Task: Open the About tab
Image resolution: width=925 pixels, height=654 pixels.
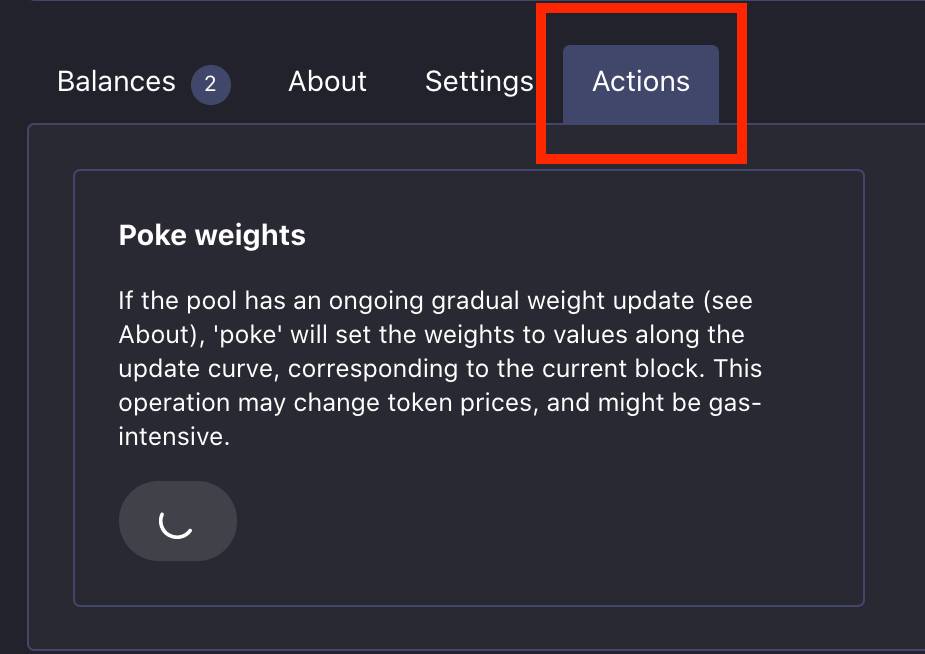Action: coord(327,82)
